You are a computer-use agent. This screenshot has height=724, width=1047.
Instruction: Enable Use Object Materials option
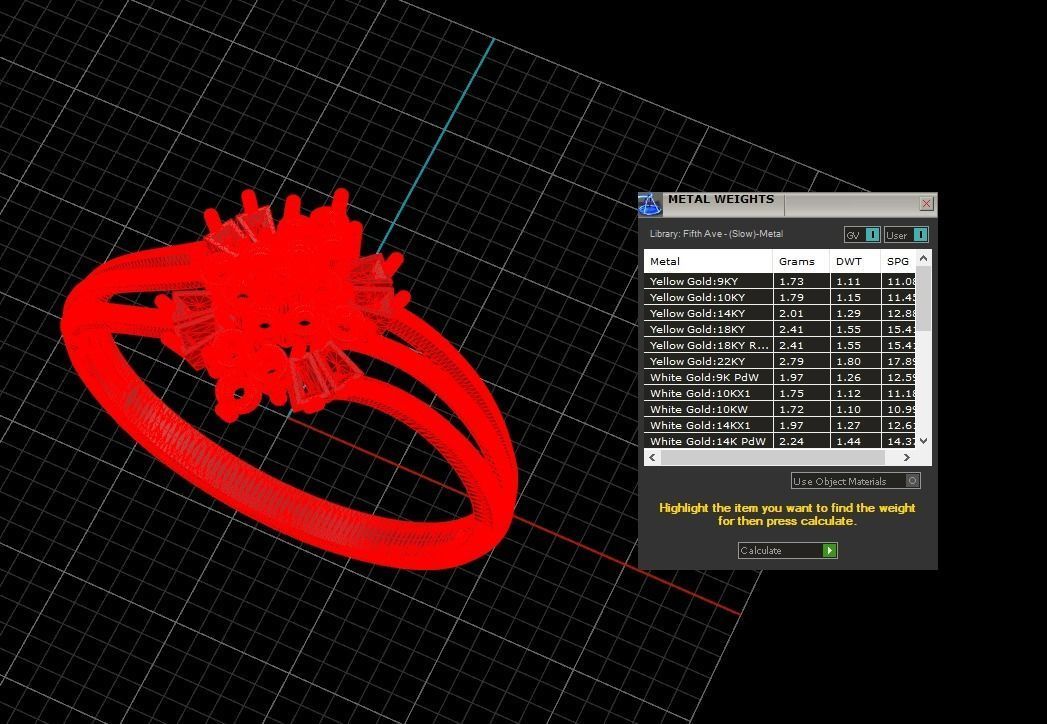pos(856,481)
